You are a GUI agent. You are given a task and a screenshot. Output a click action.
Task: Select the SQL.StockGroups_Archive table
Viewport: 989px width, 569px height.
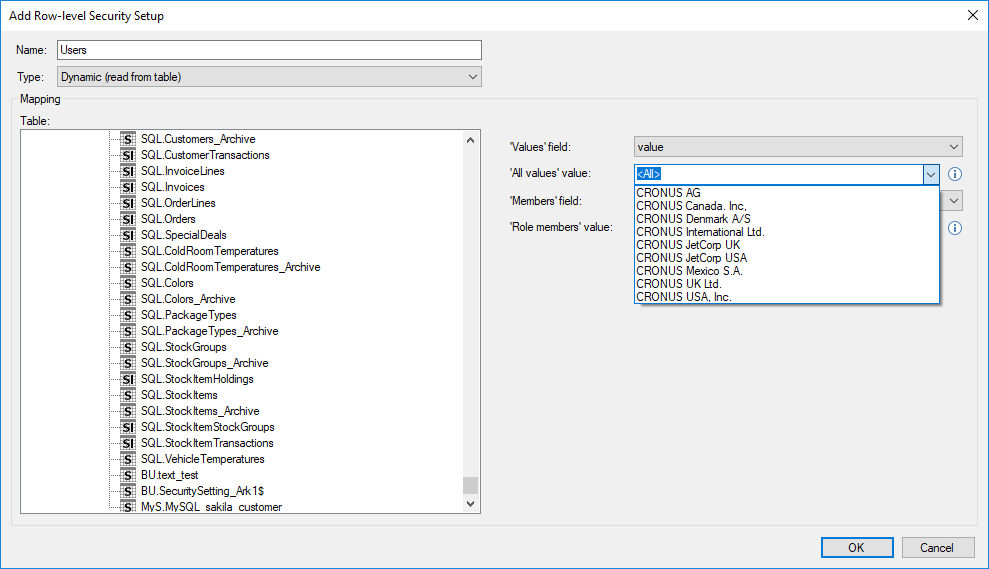coord(204,363)
